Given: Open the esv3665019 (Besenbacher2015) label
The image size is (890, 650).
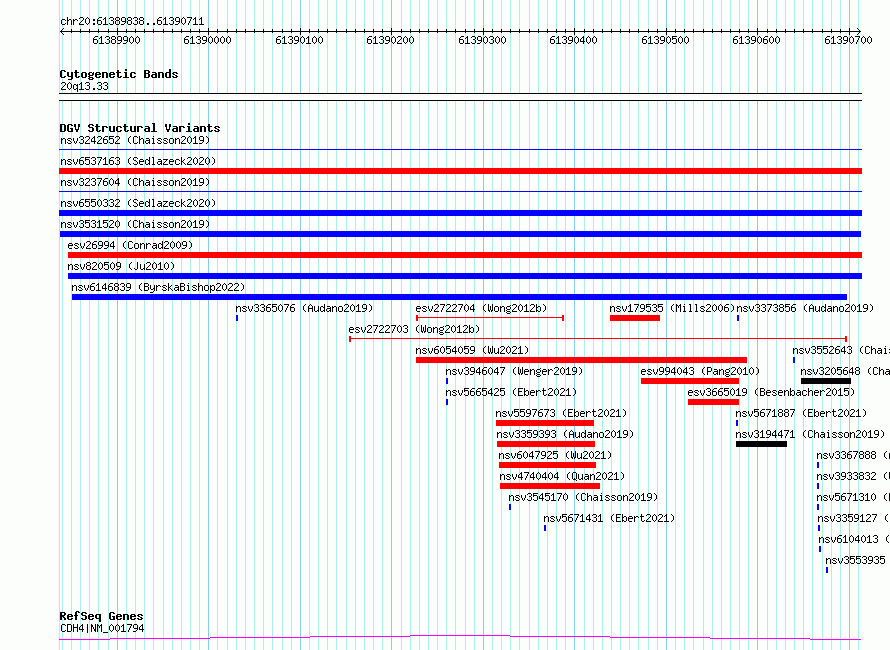Looking at the screenshot, I should click(x=771, y=392).
